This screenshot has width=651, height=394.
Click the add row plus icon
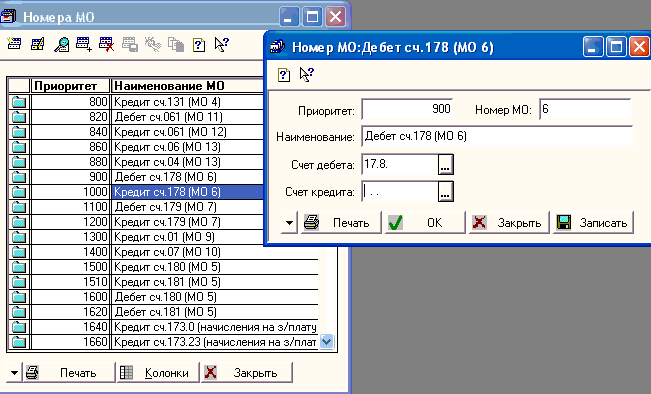(x=84, y=44)
